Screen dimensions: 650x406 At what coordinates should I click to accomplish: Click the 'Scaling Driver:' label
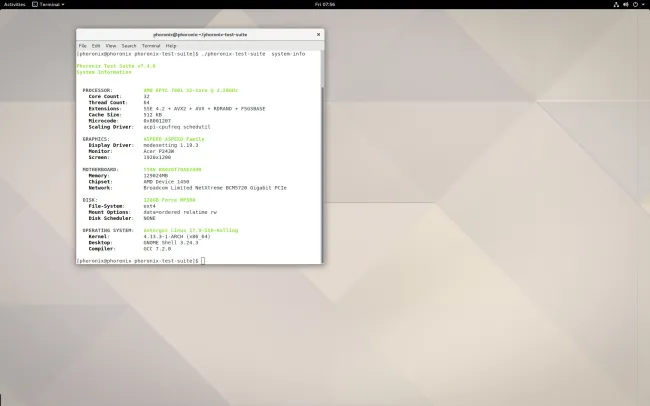111,127
